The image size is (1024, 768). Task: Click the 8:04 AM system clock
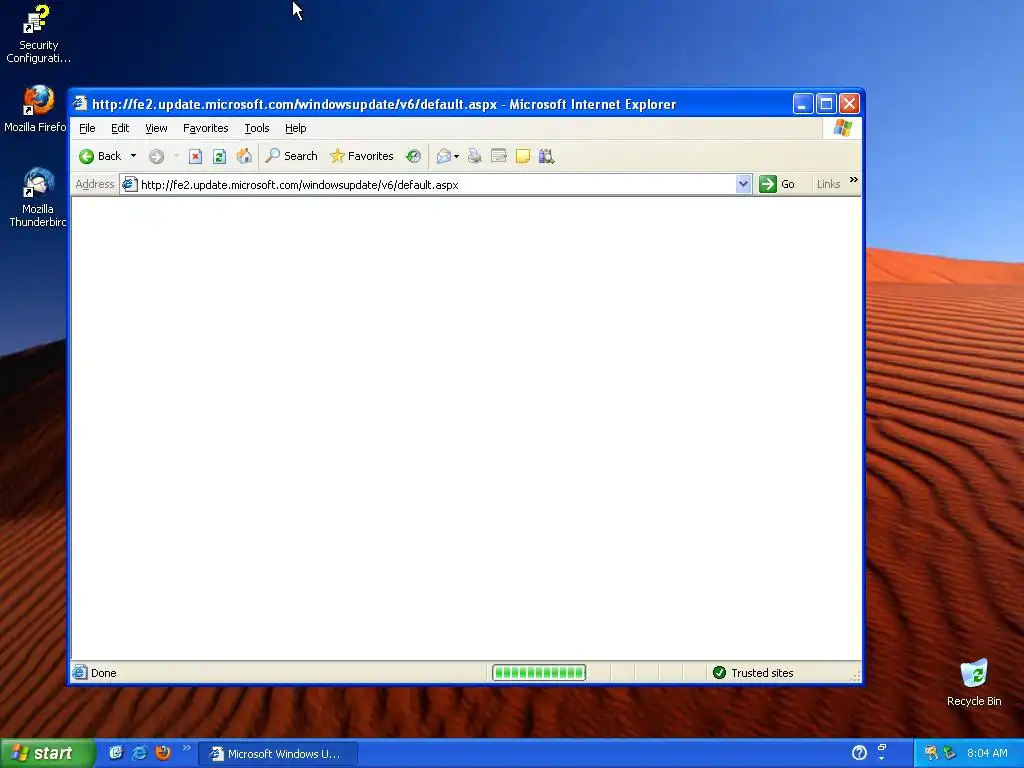(x=987, y=753)
